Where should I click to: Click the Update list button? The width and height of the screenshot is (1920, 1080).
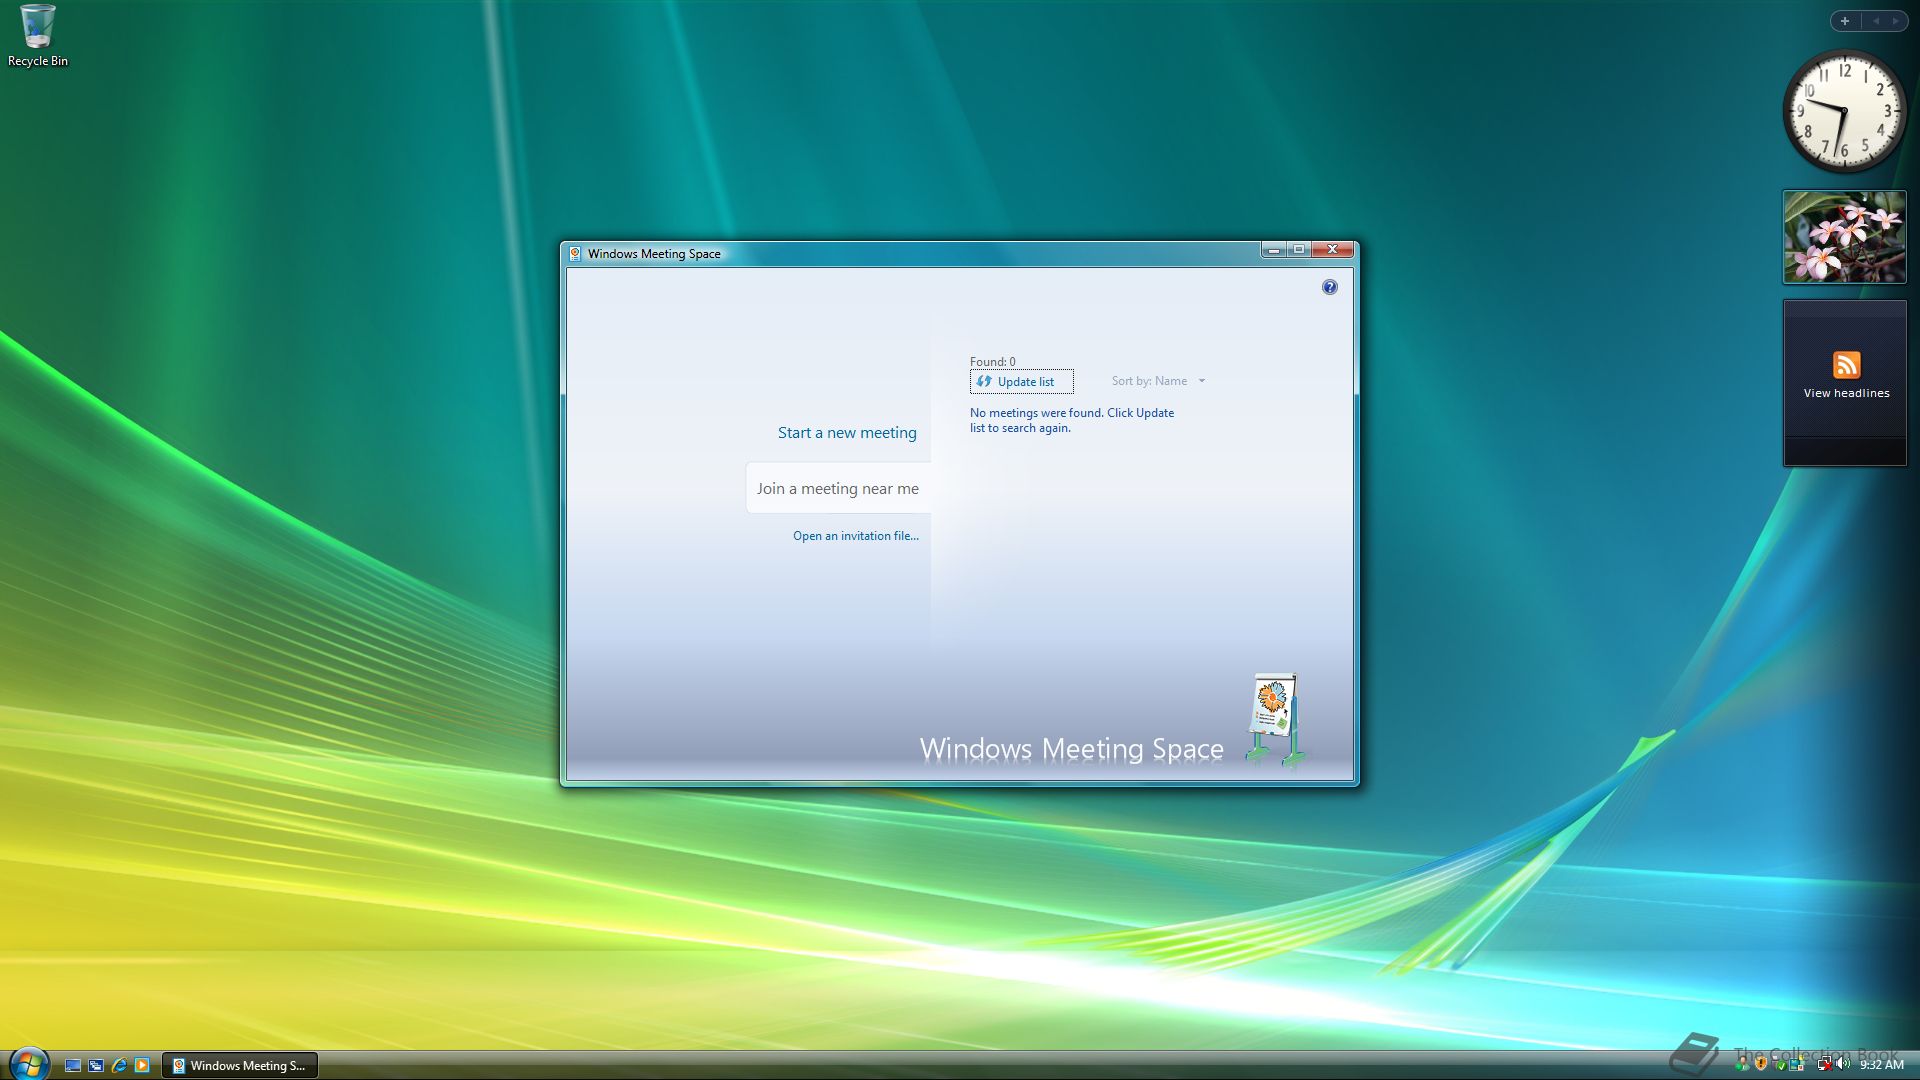pyautogui.click(x=1021, y=381)
